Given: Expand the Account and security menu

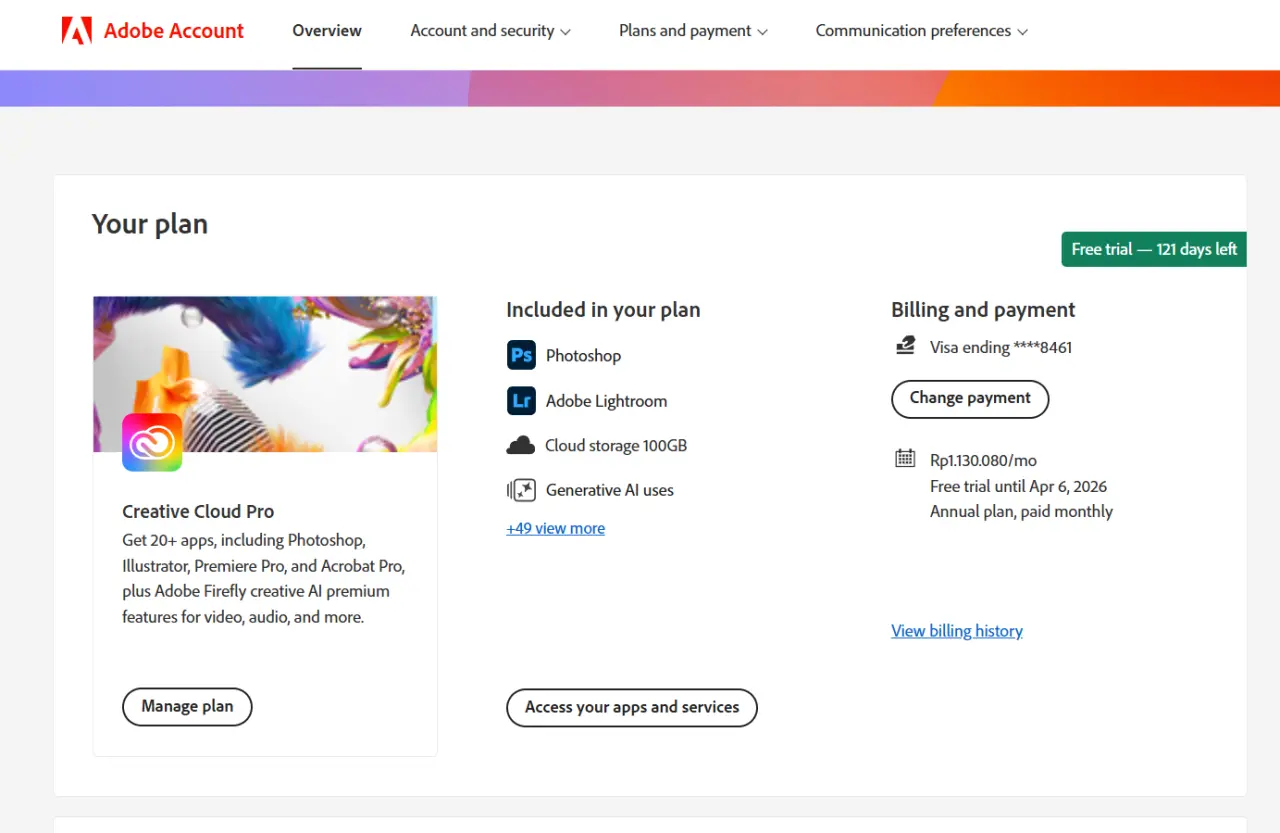Looking at the screenshot, I should point(490,31).
